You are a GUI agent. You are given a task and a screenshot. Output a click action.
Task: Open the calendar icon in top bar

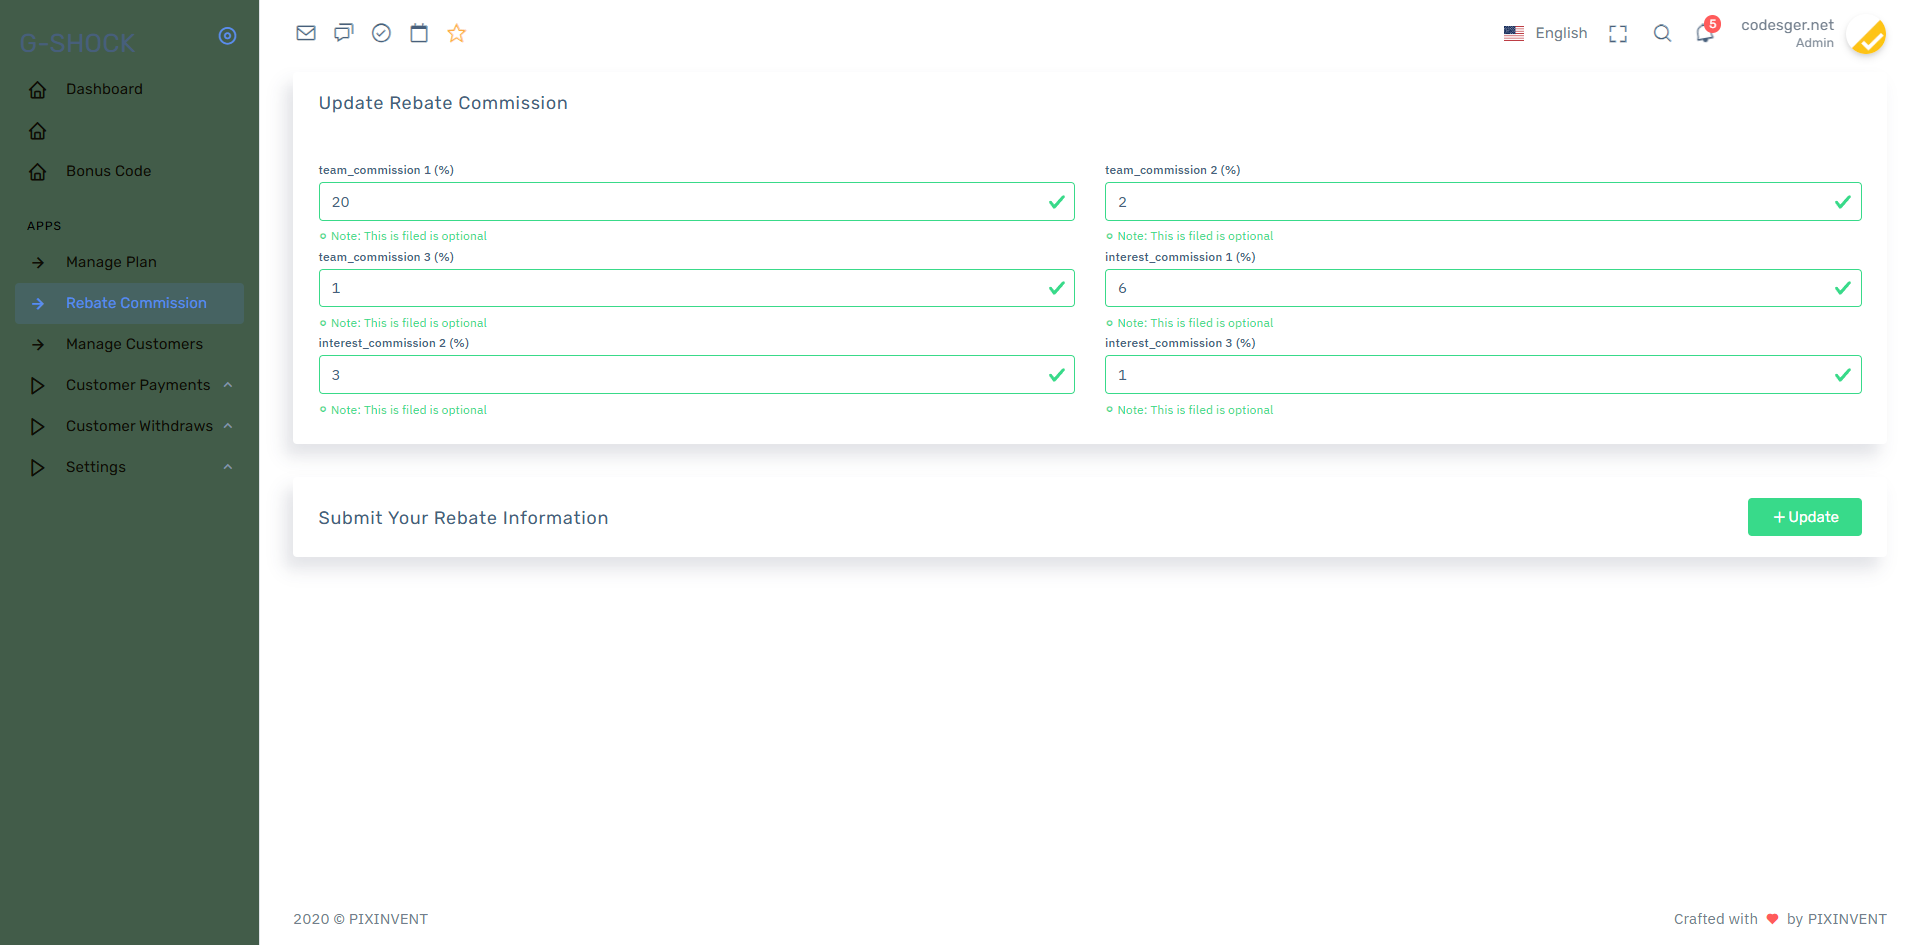[x=419, y=33]
